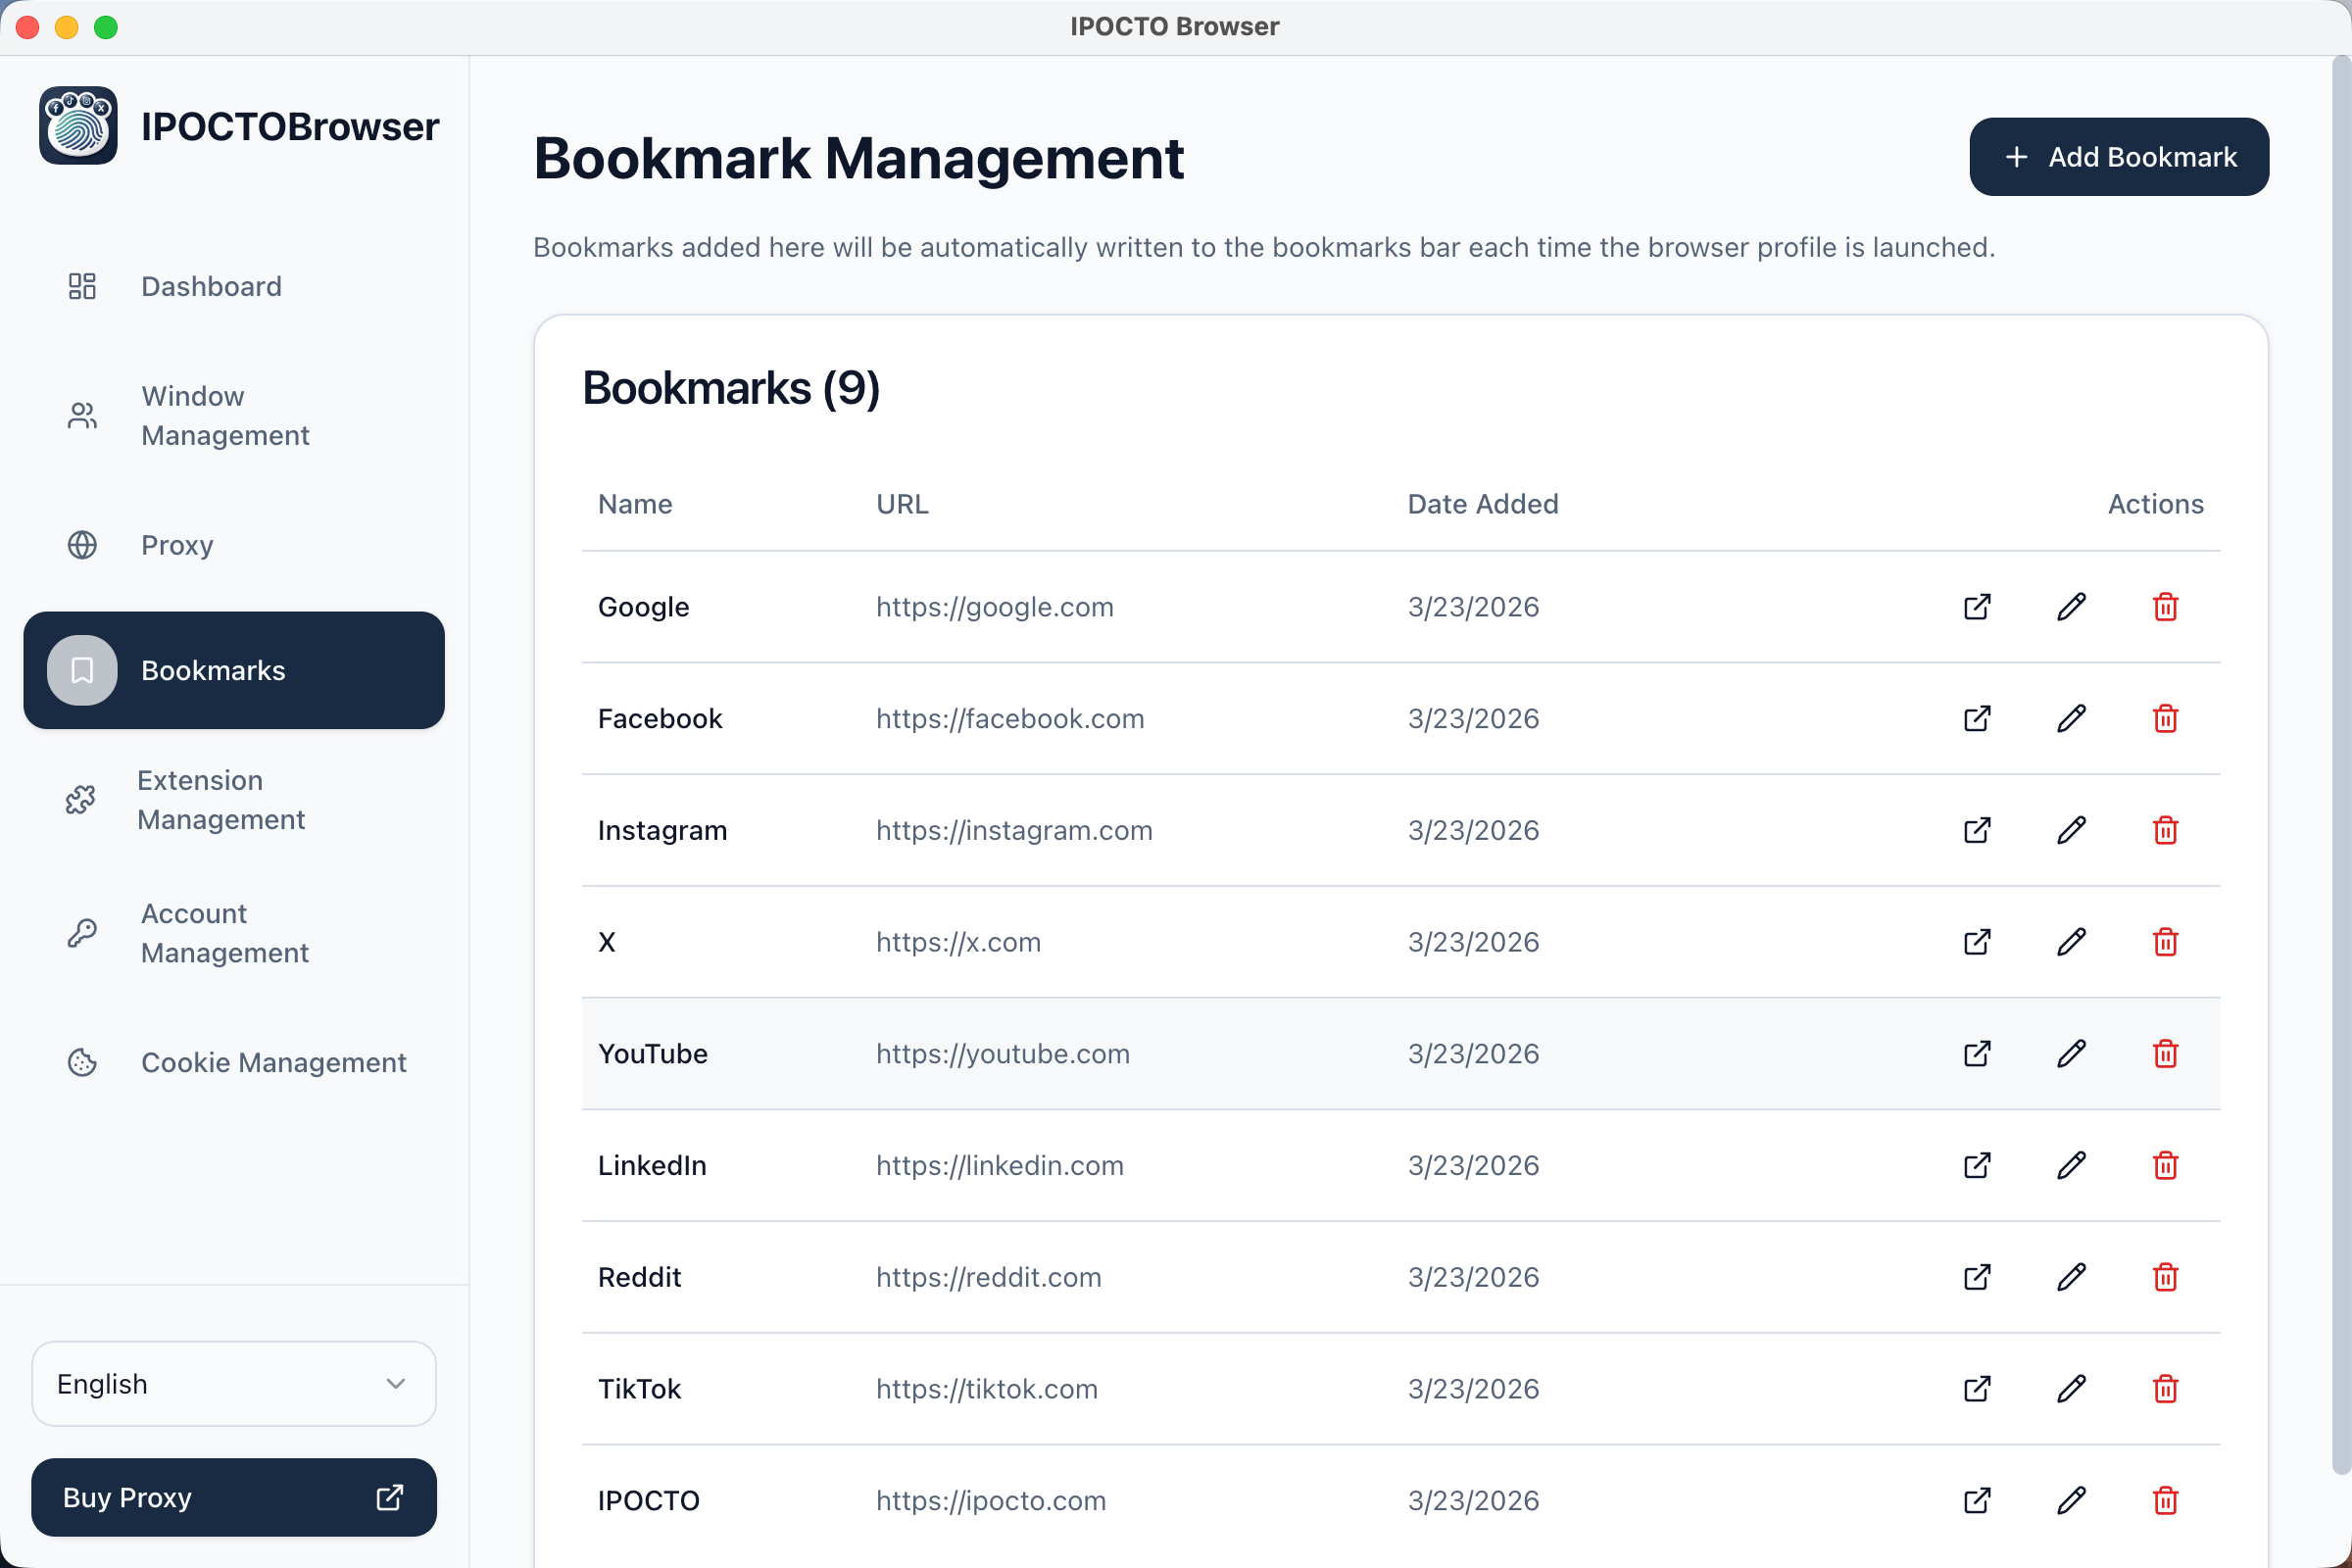Screen dimensions: 2352x1568
Task: Click the https://linkedin.com URL text
Action: click(1000, 1166)
